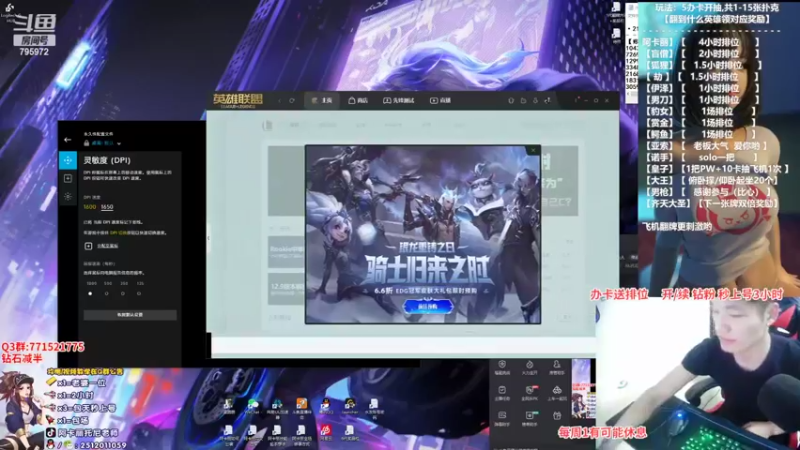This screenshot has width=800, height=450.
Task: Select the 250 report rate radio button
Action: (x=123, y=294)
